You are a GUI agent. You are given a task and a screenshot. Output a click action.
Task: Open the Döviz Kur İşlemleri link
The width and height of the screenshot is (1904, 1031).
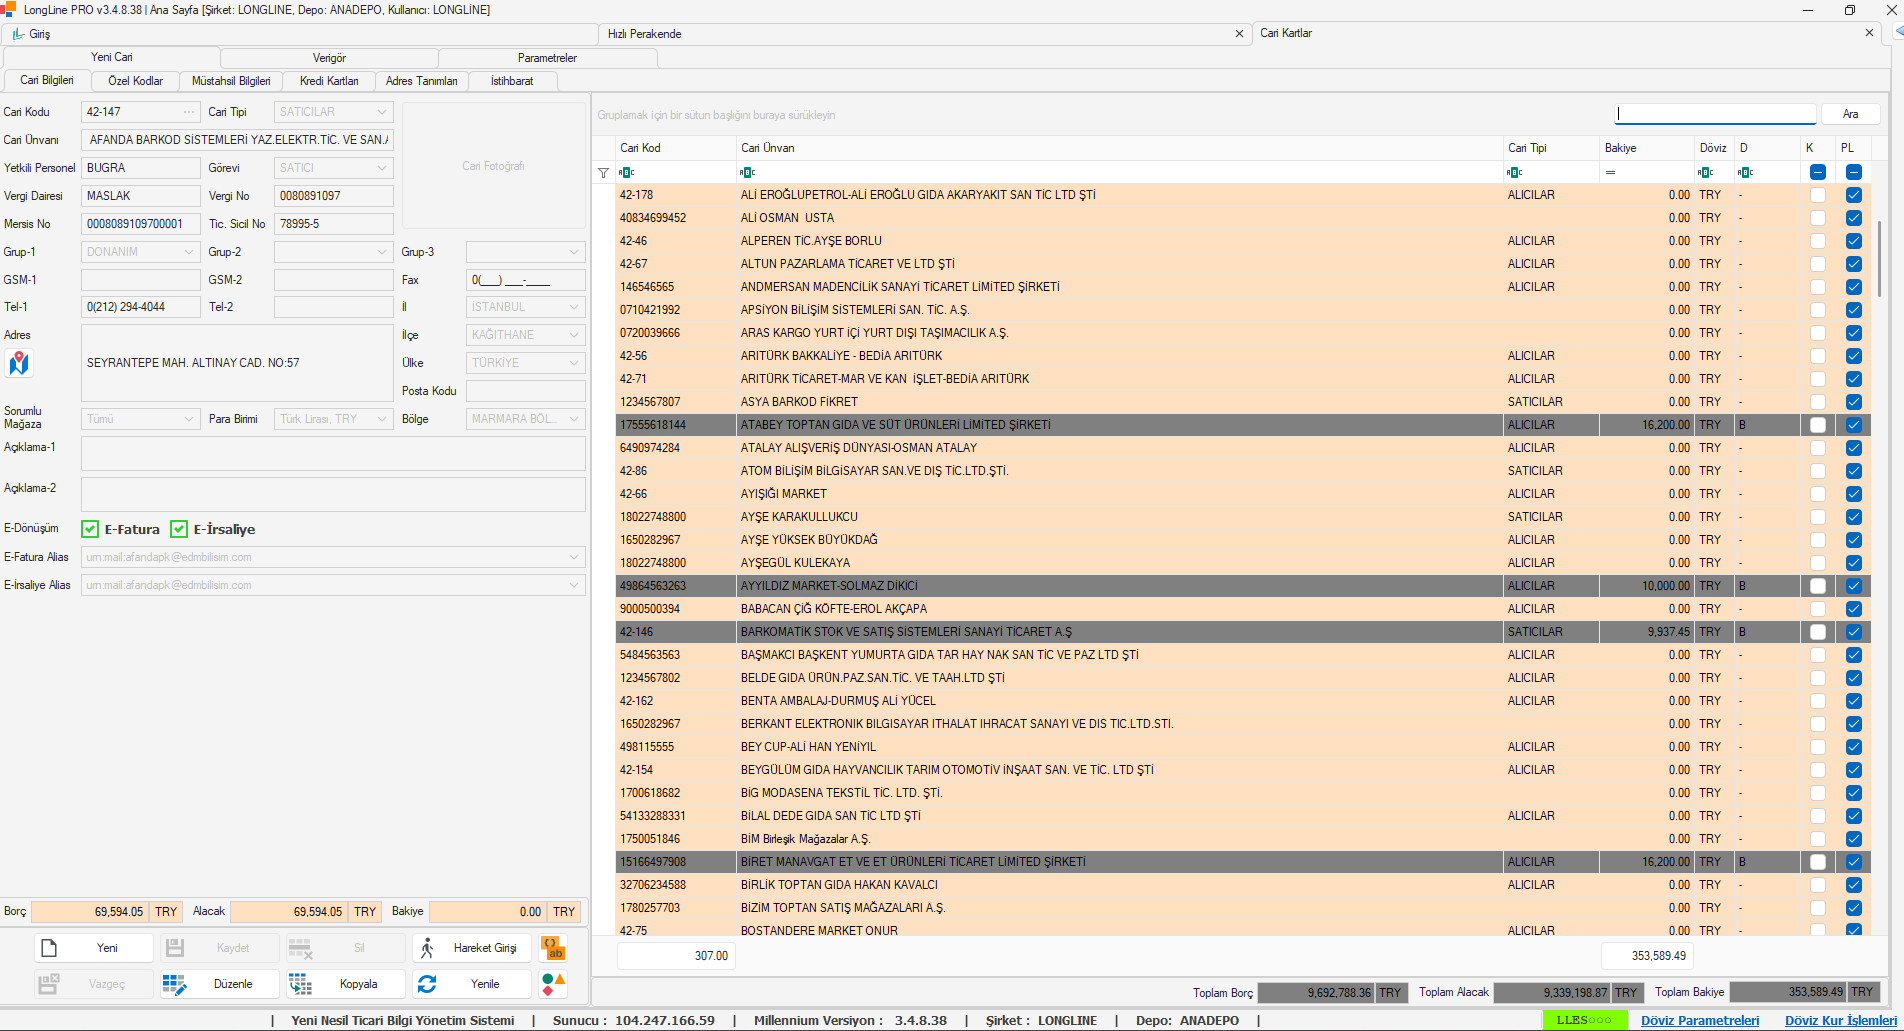click(x=1840, y=1020)
